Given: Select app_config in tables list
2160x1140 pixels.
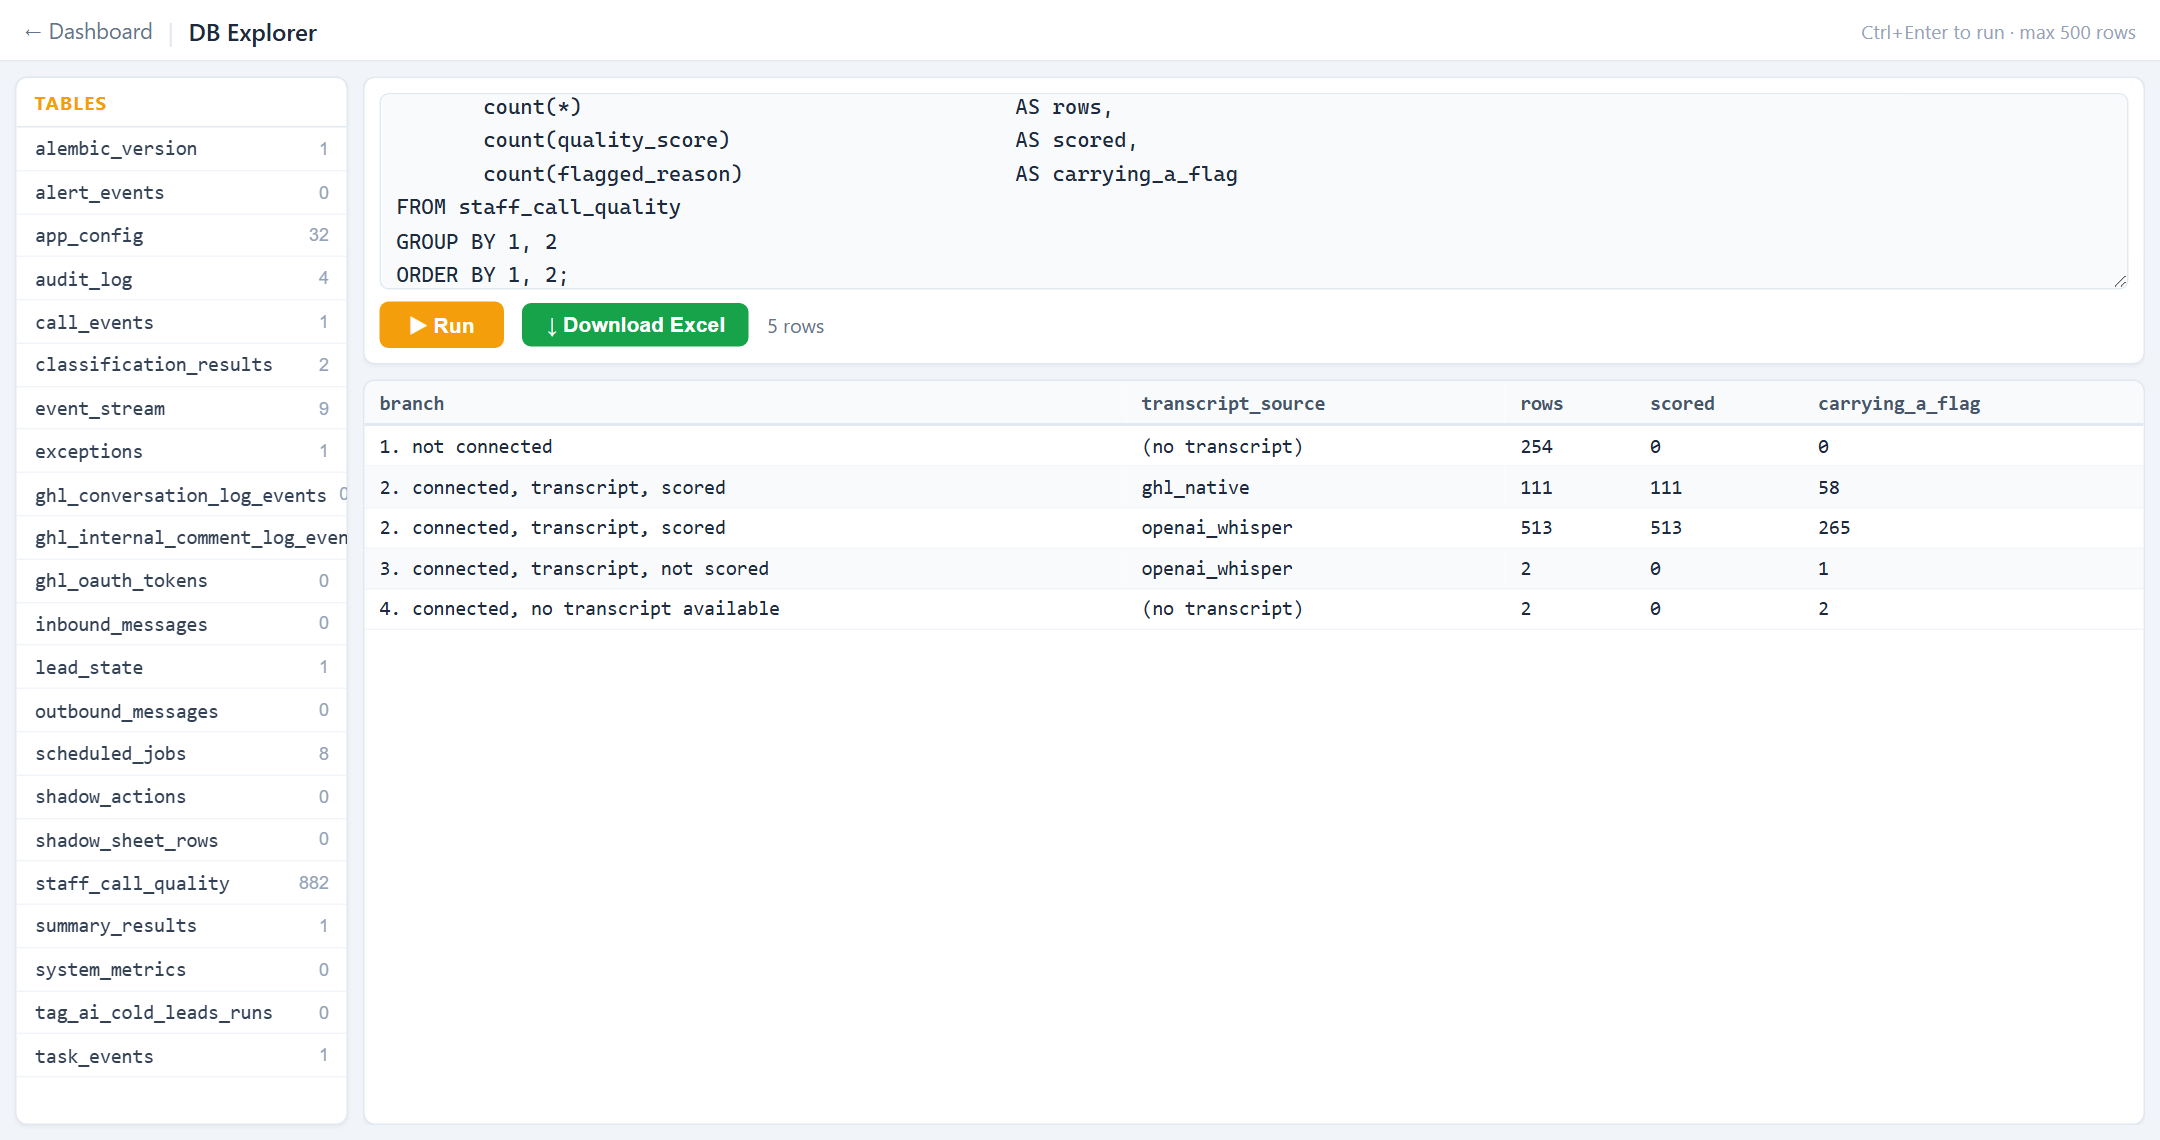Looking at the screenshot, I should click(x=181, y=235).
